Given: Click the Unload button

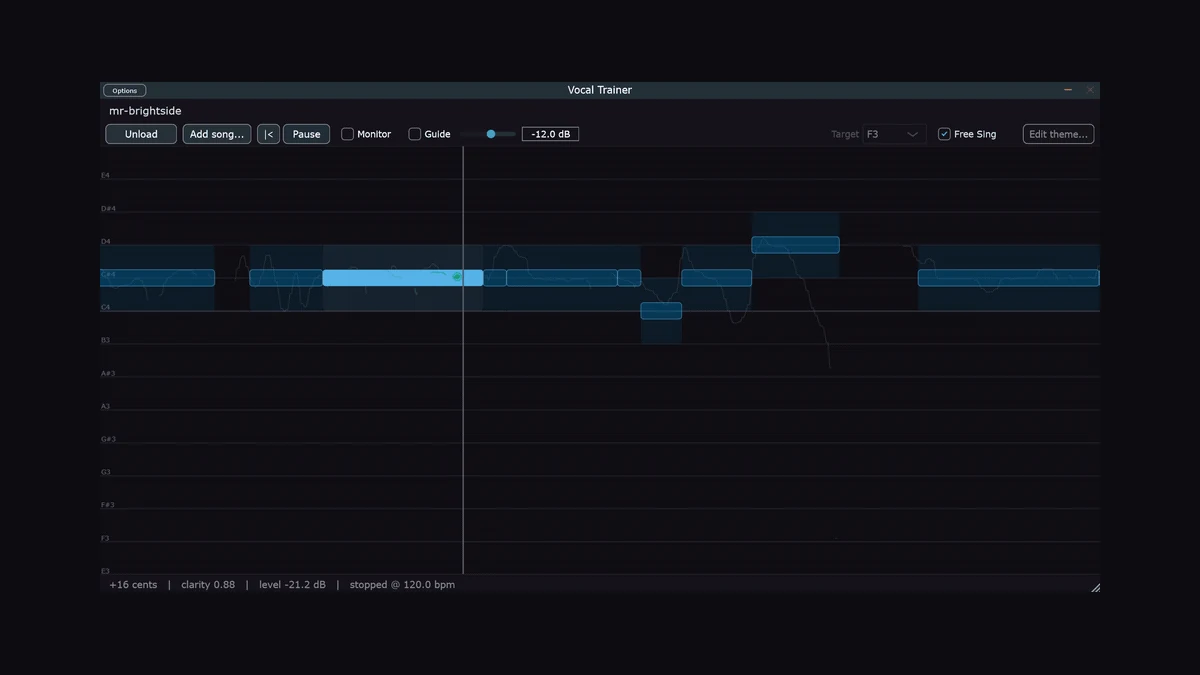Looking at the screenshot, I should pos(141,134).
